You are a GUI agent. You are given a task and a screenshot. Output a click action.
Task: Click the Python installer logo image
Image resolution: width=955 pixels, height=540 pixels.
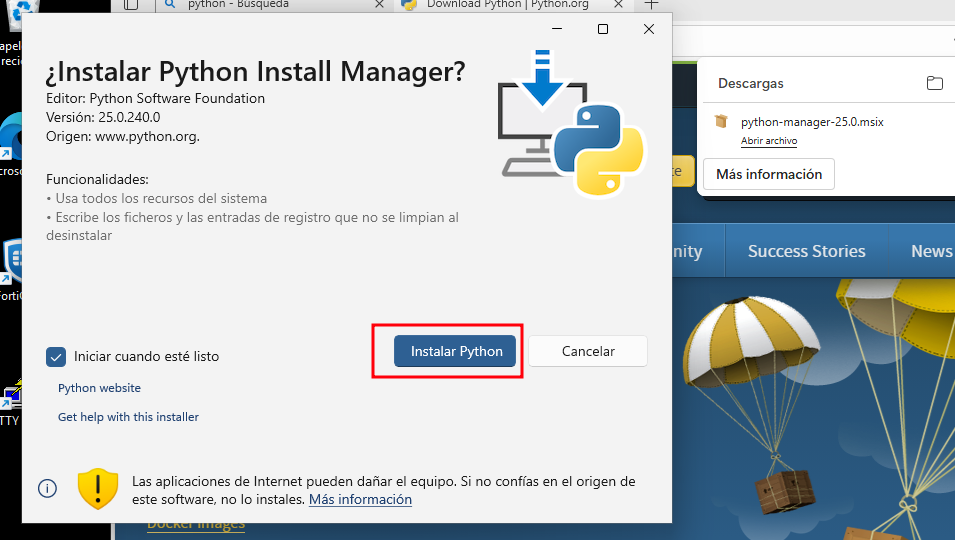pyautogui.click(x=571, y=121)
